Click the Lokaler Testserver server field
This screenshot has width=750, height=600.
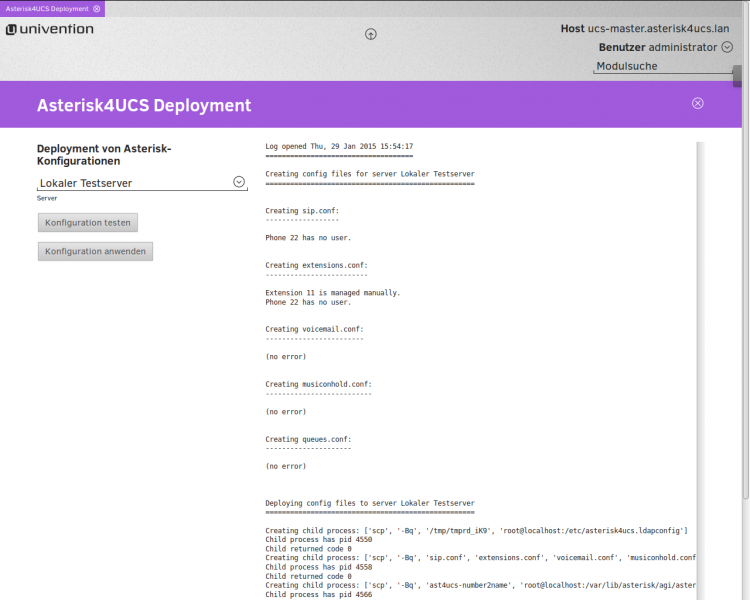142,183
